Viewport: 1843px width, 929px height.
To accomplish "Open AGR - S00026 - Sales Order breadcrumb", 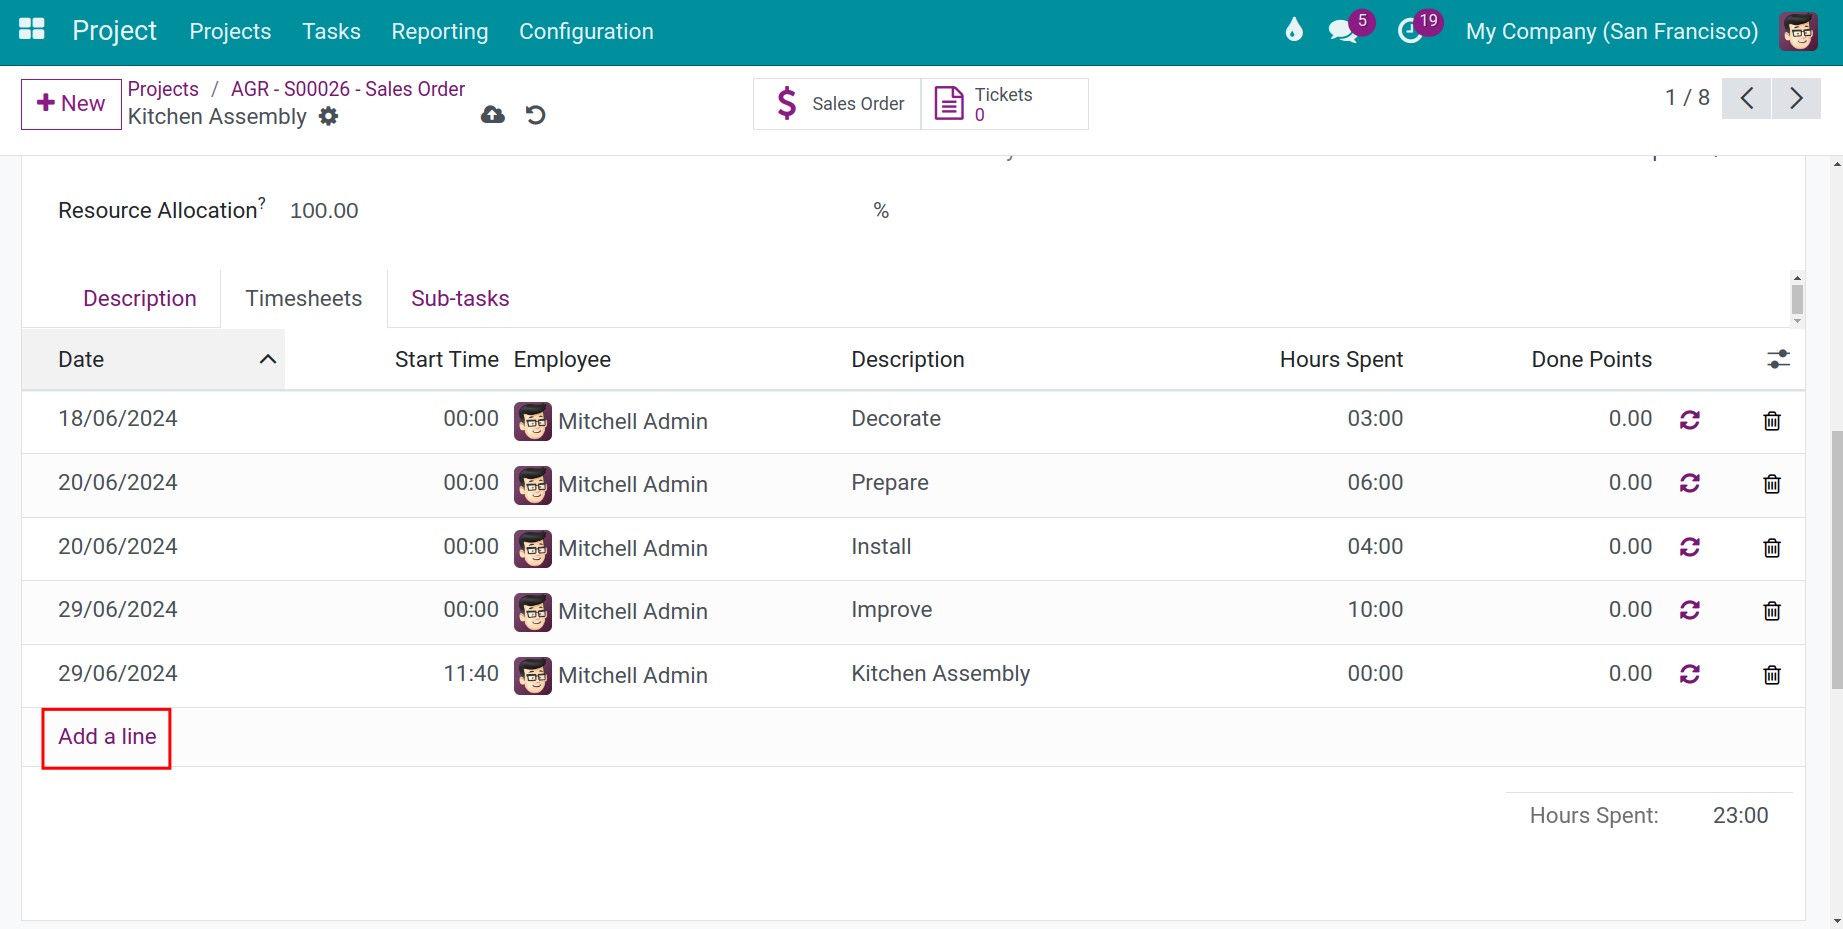I will (x=348, y=89).
